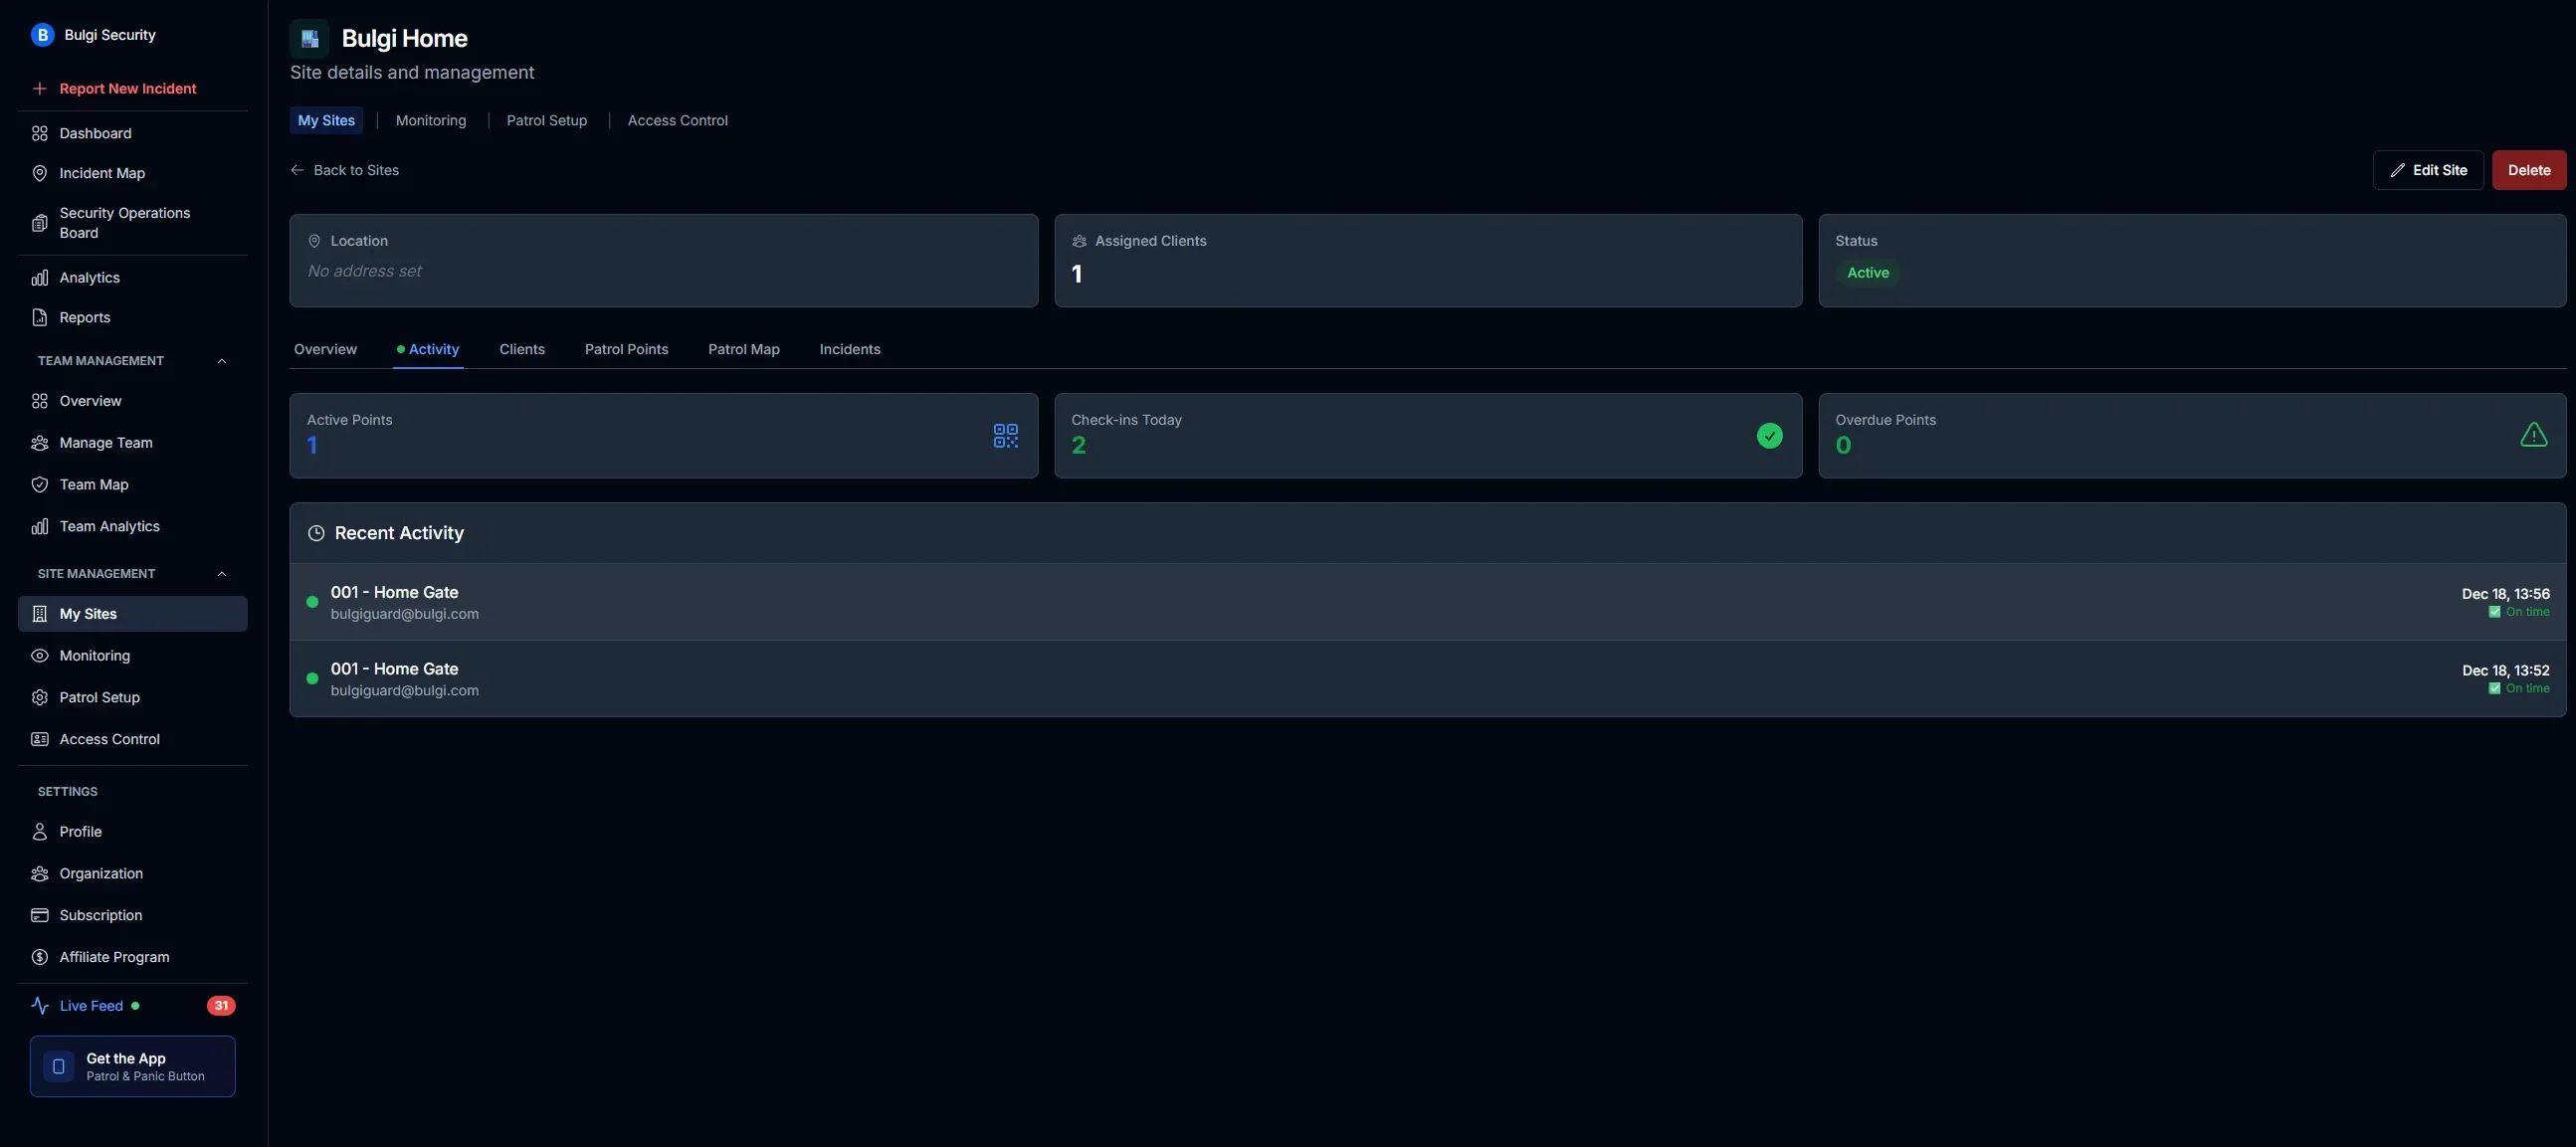Click the green checkmark in Check-ins Today
The height and width of the screenshot is (1147, 2576).
tap(1769, 435)
